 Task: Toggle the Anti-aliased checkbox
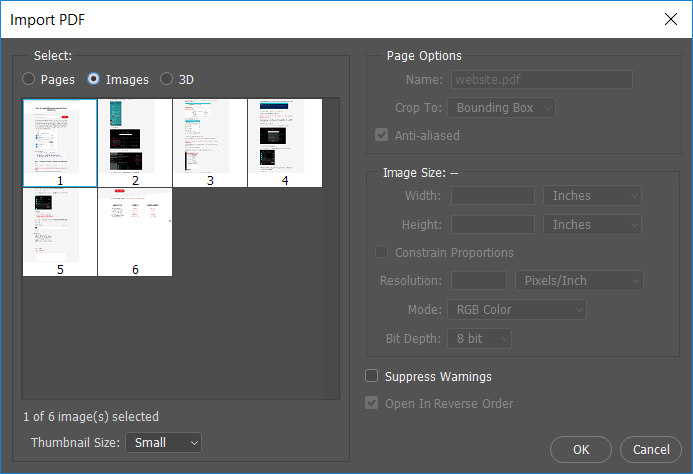click(381, 135)
